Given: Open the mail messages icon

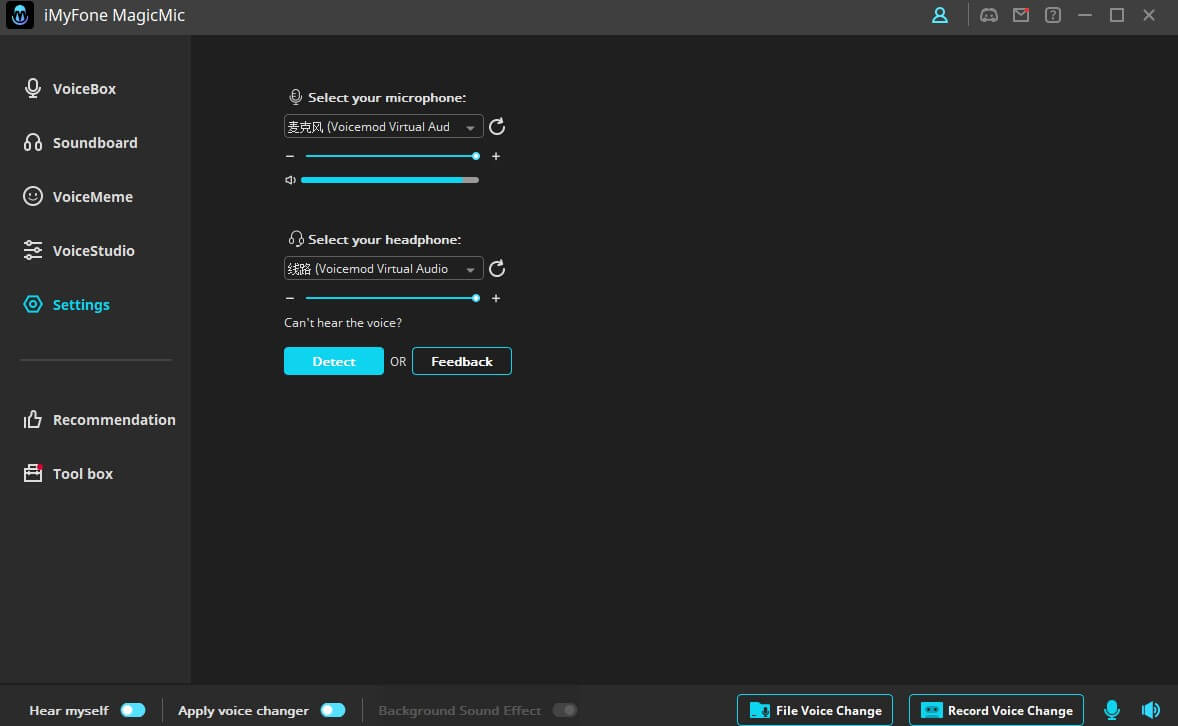Looking at the screenshot, I should [1021, 15].
